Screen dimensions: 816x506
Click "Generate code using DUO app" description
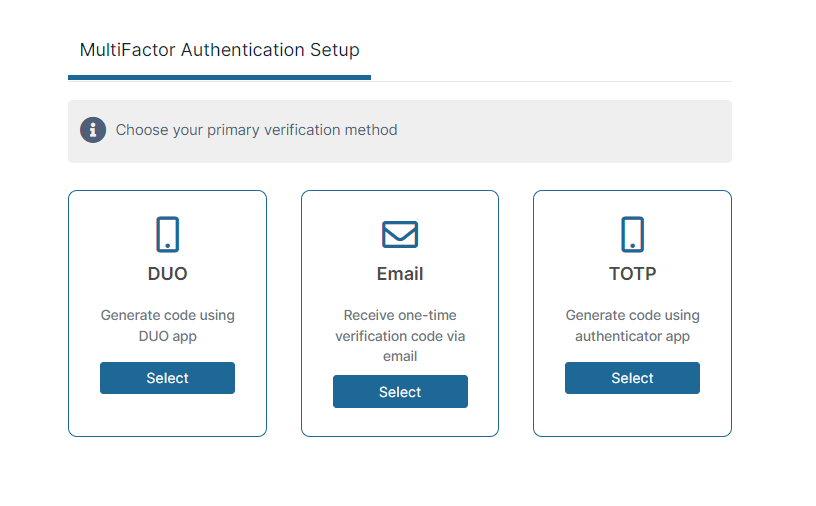tap(167, 326)
